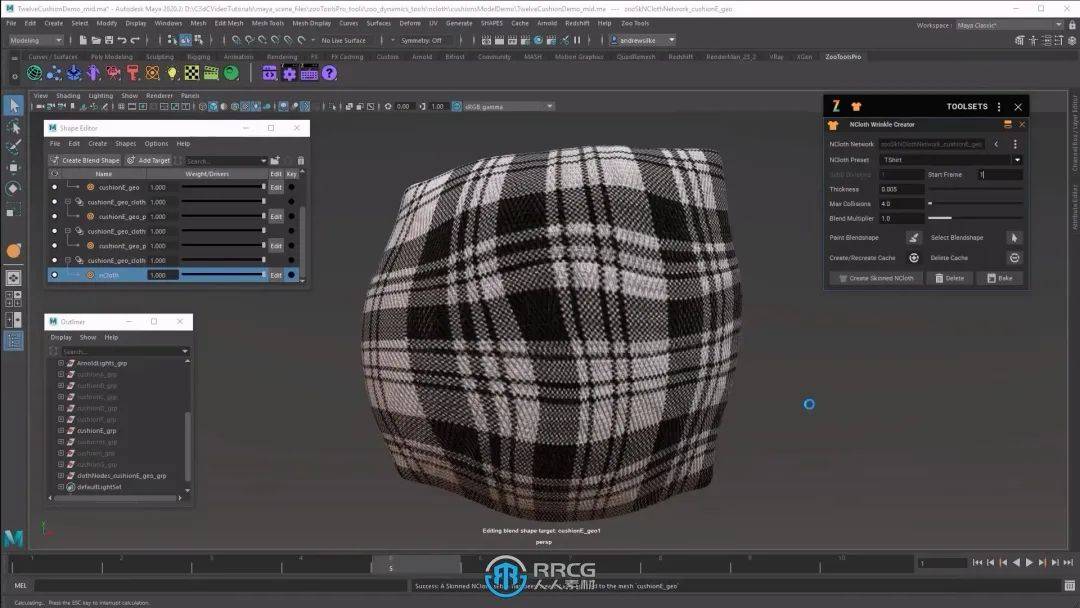1080x608 pixels.
Task: Toggle the Key dot for cushionE_geo
Action: pos(290,187)
